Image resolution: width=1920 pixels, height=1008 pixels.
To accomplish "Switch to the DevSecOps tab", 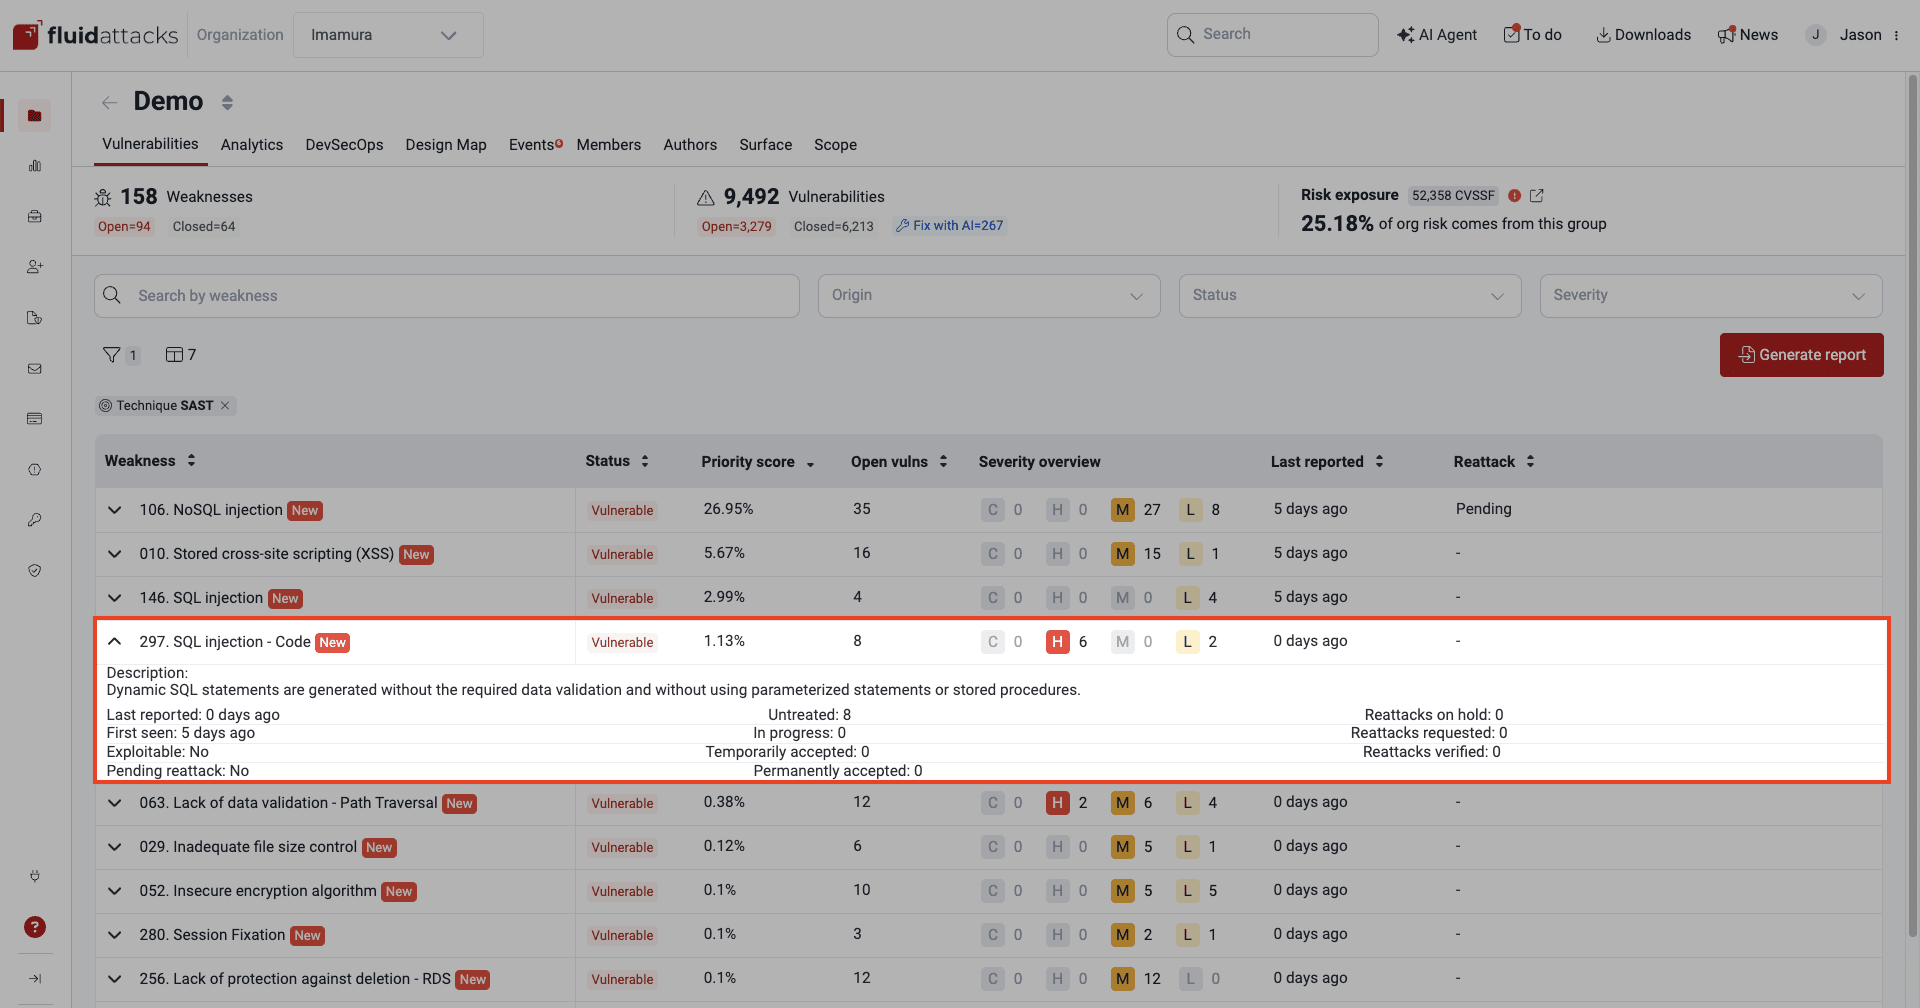I will tap(344, 145).
